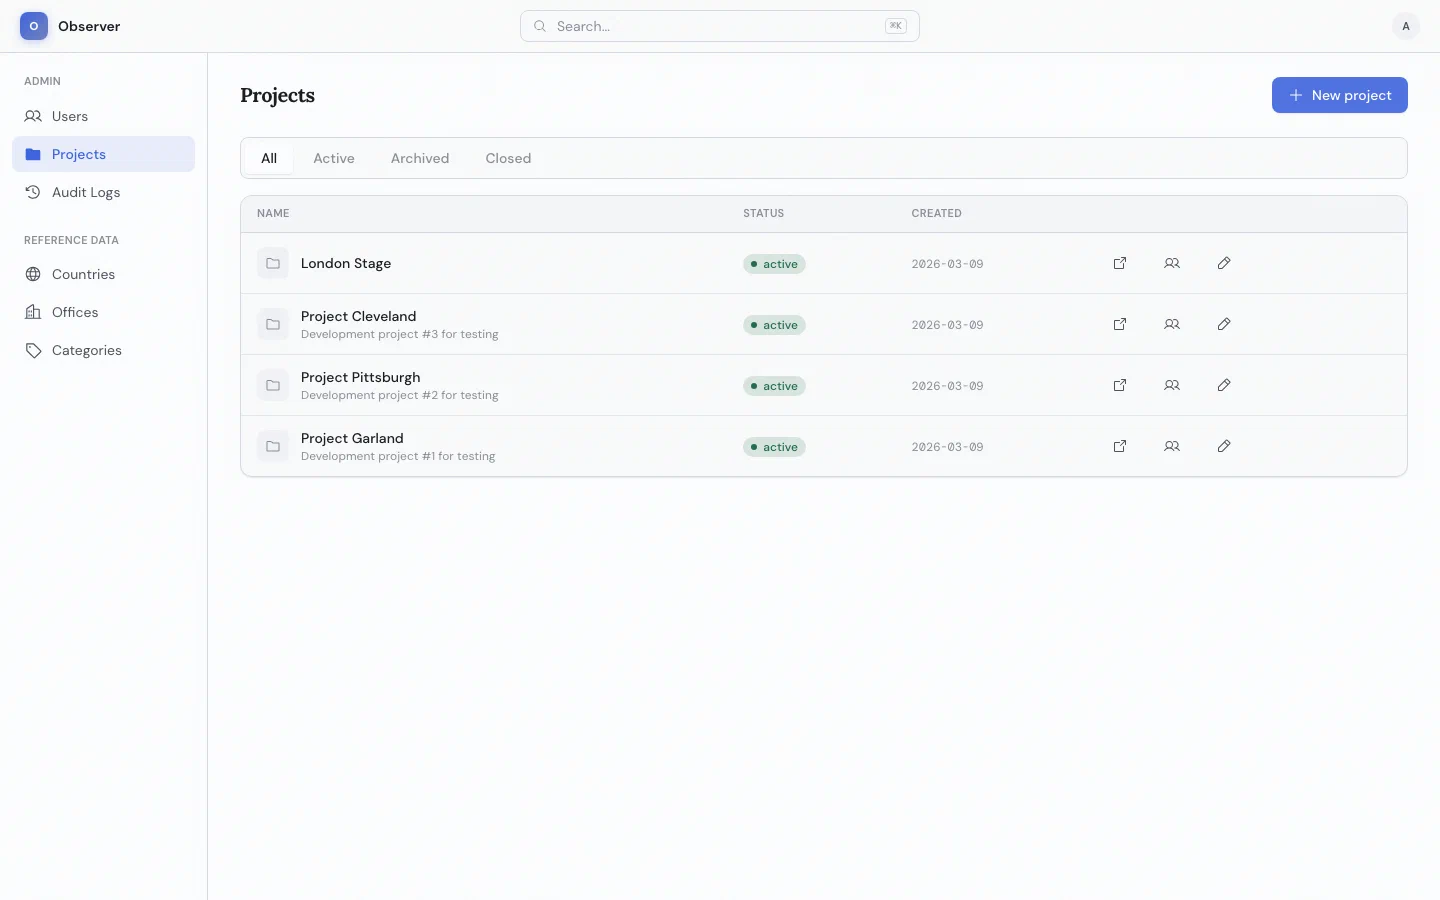
Task: Open Project Garland external link icon
Action: (x=1120, y=446)
